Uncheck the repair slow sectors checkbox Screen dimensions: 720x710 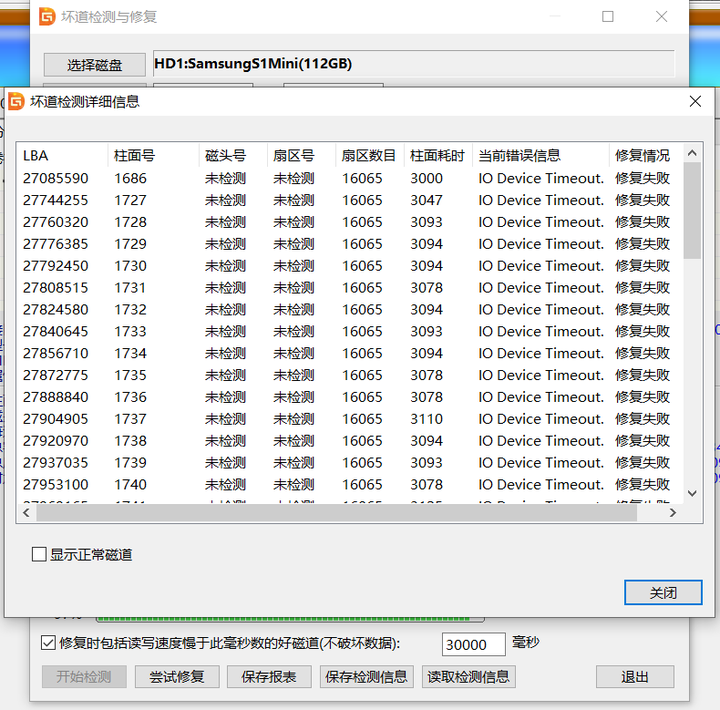(48, 642)
